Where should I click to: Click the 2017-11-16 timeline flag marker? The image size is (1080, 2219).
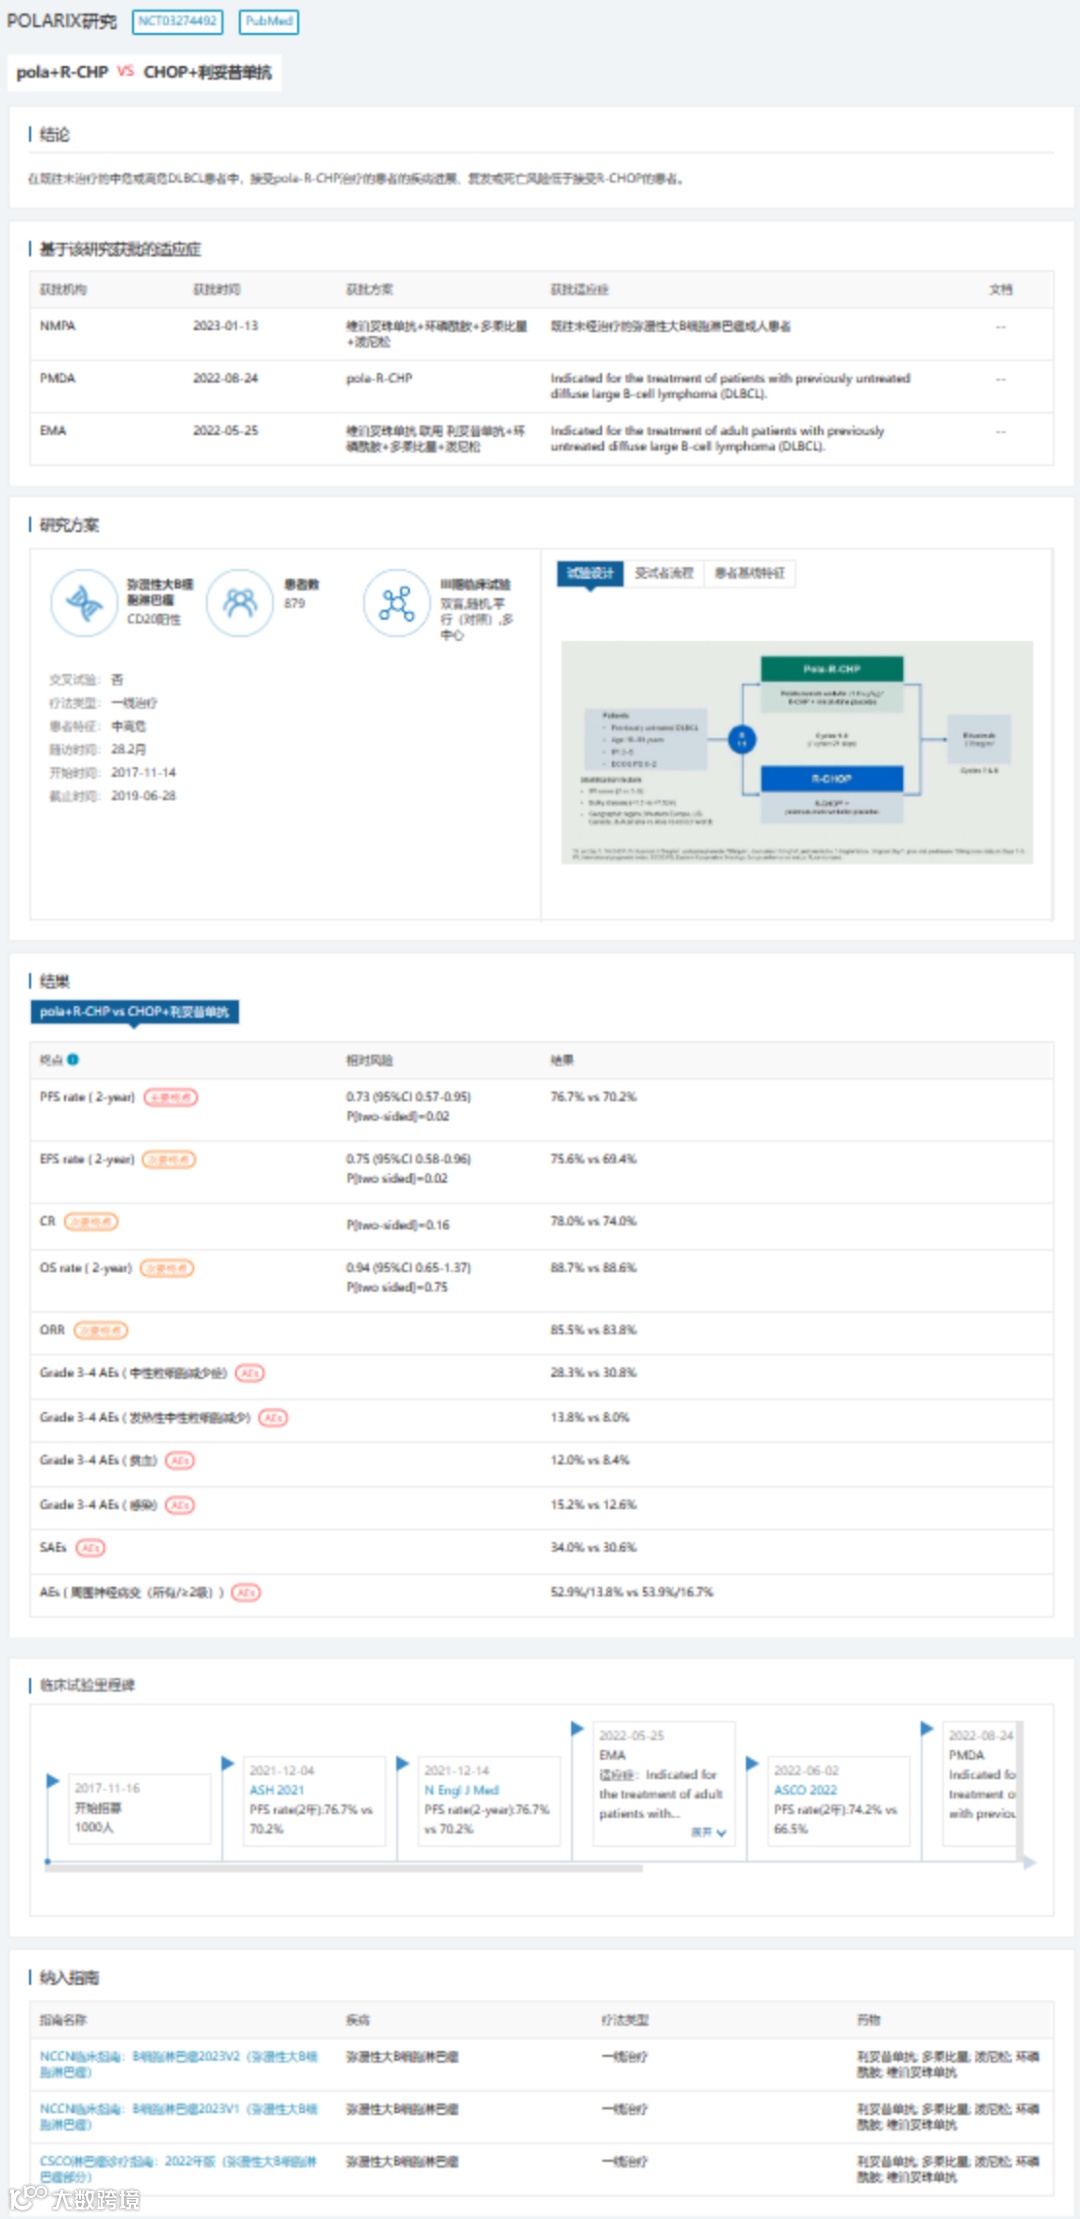53,1781
